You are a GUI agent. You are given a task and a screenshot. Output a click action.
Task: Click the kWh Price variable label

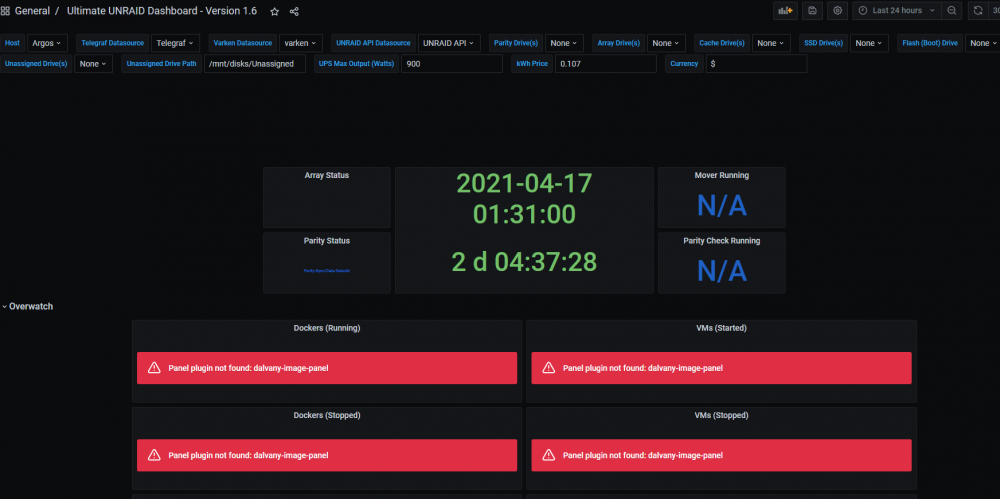[x=532, y=64]
